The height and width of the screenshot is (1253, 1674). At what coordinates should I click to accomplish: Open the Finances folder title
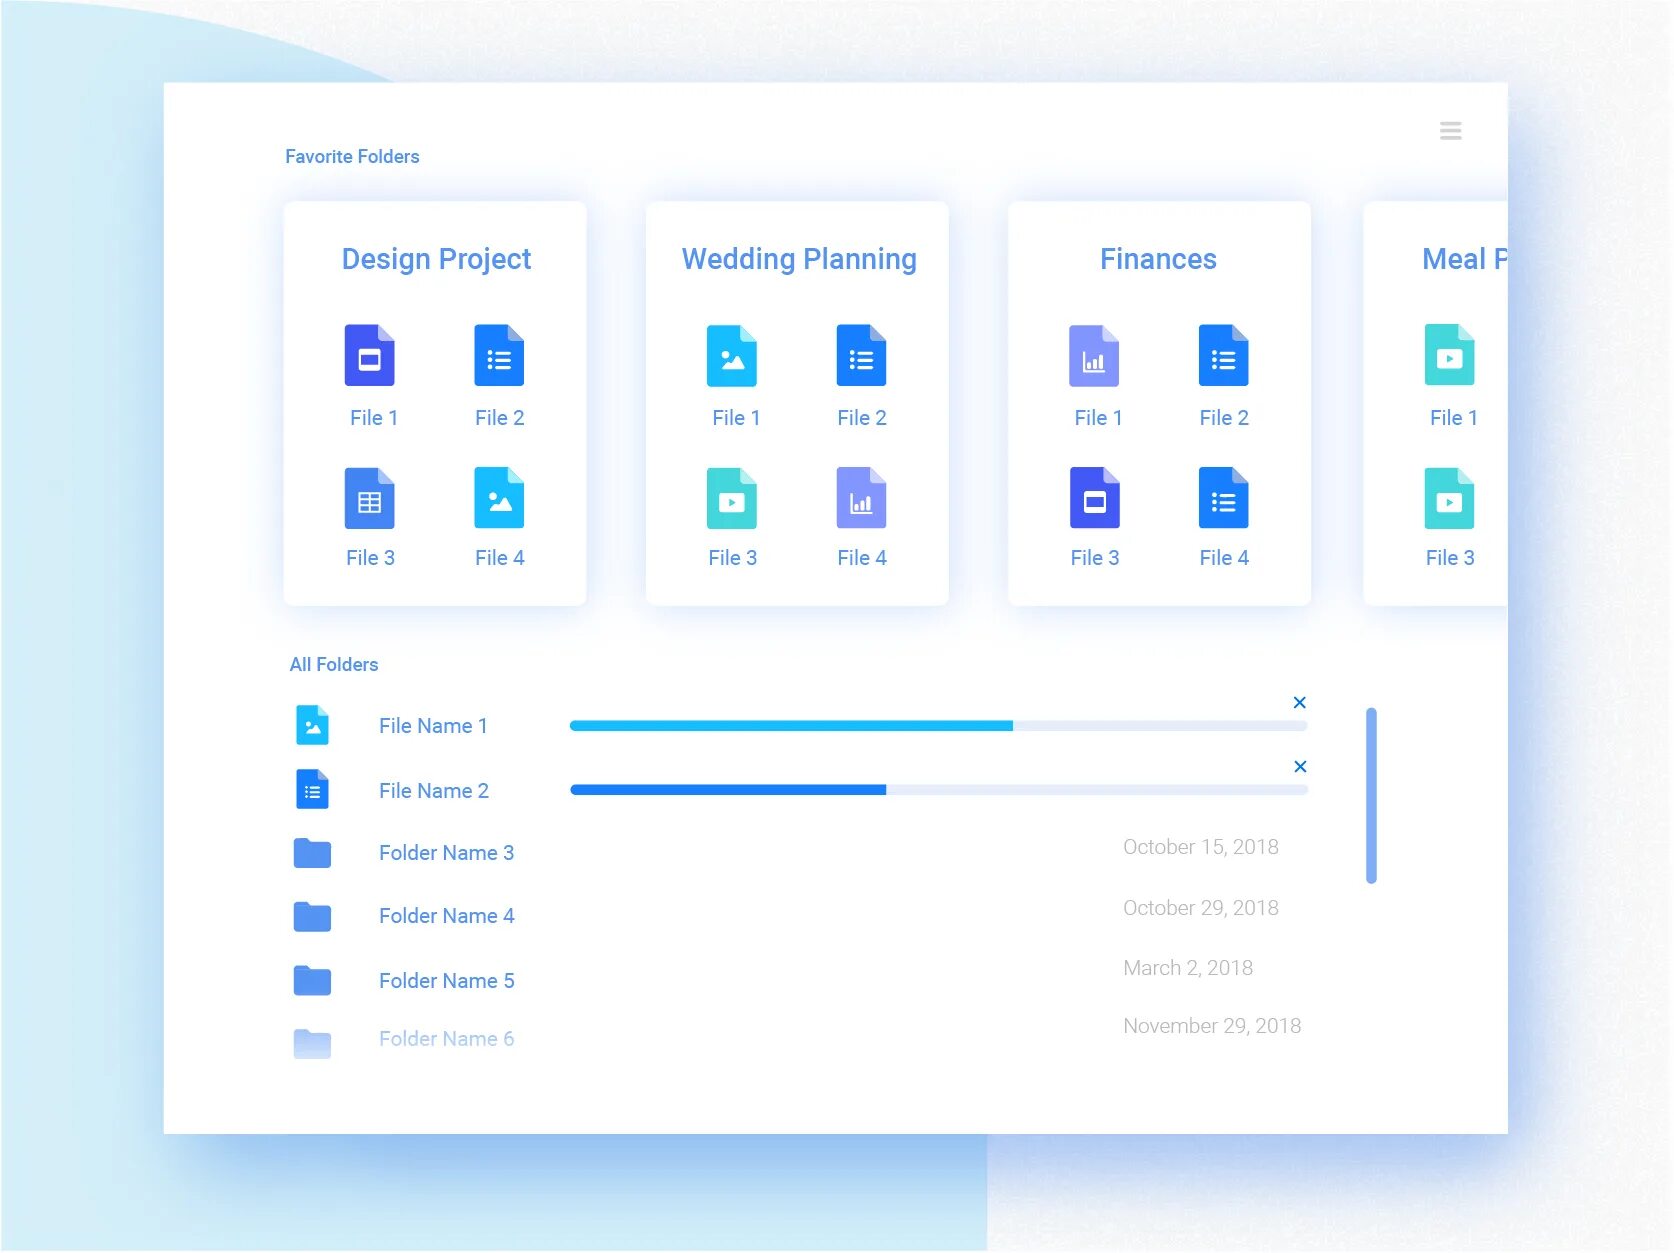point(1158,259)
